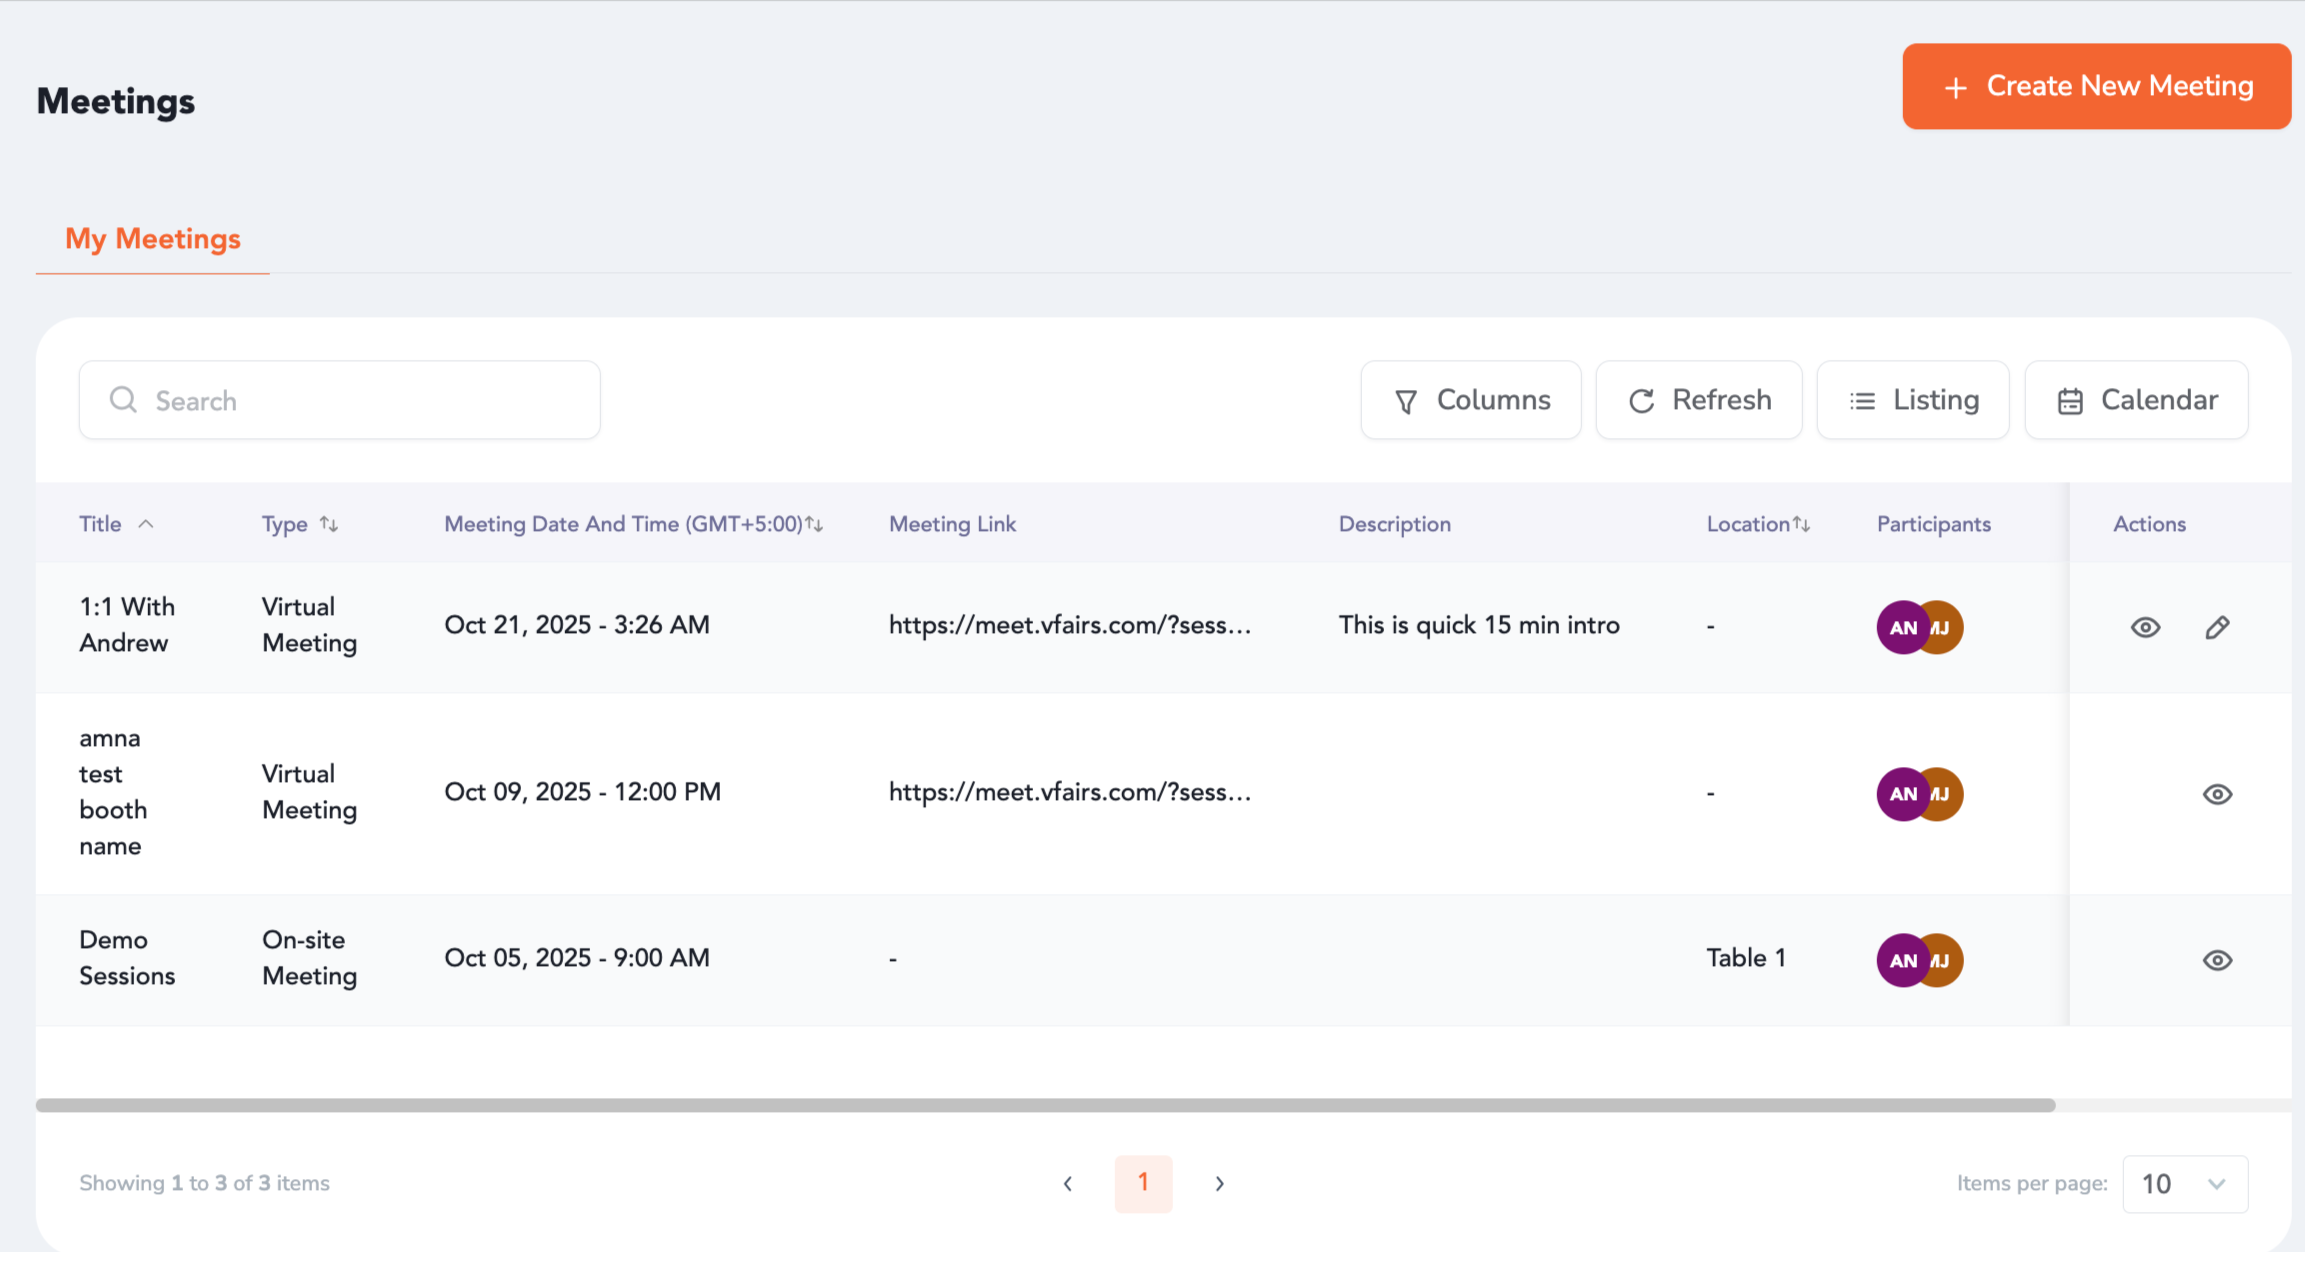Open the Columns filter dropdown
The image size is (2305, 1276).
[1471, 400]
